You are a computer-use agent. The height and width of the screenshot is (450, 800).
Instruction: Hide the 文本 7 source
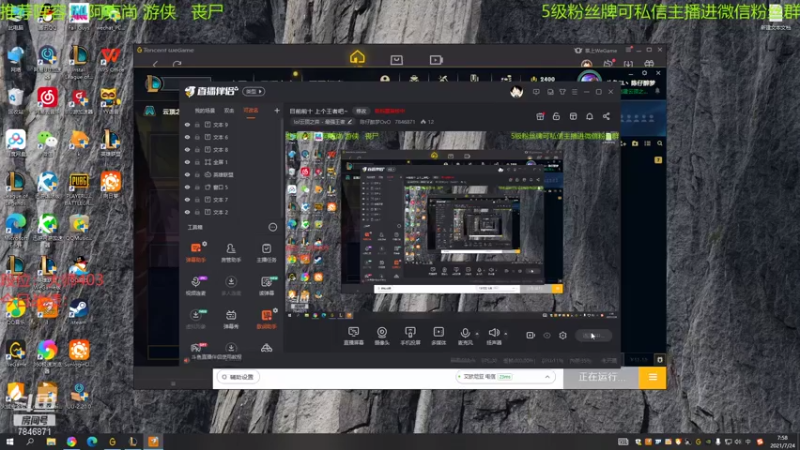click(x=187, y=199)
